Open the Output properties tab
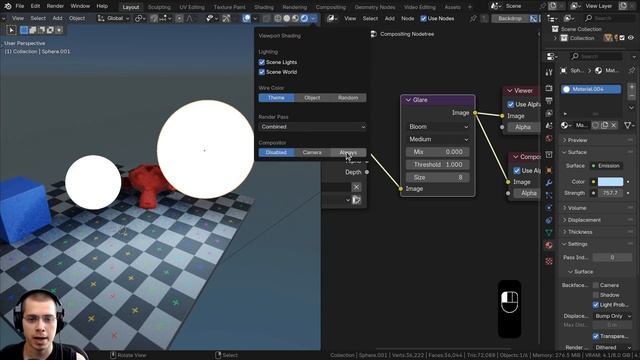Viewport: 640px width, 360px height. (x=549, y=100)
